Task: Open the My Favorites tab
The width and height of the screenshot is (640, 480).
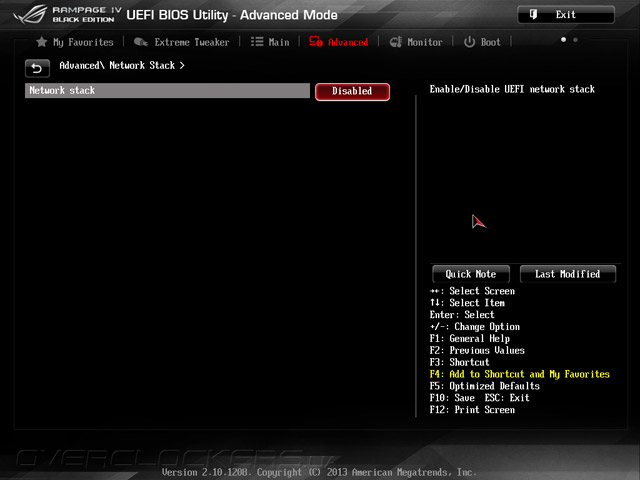Action: pyautogui.click(x=75, y=42)
